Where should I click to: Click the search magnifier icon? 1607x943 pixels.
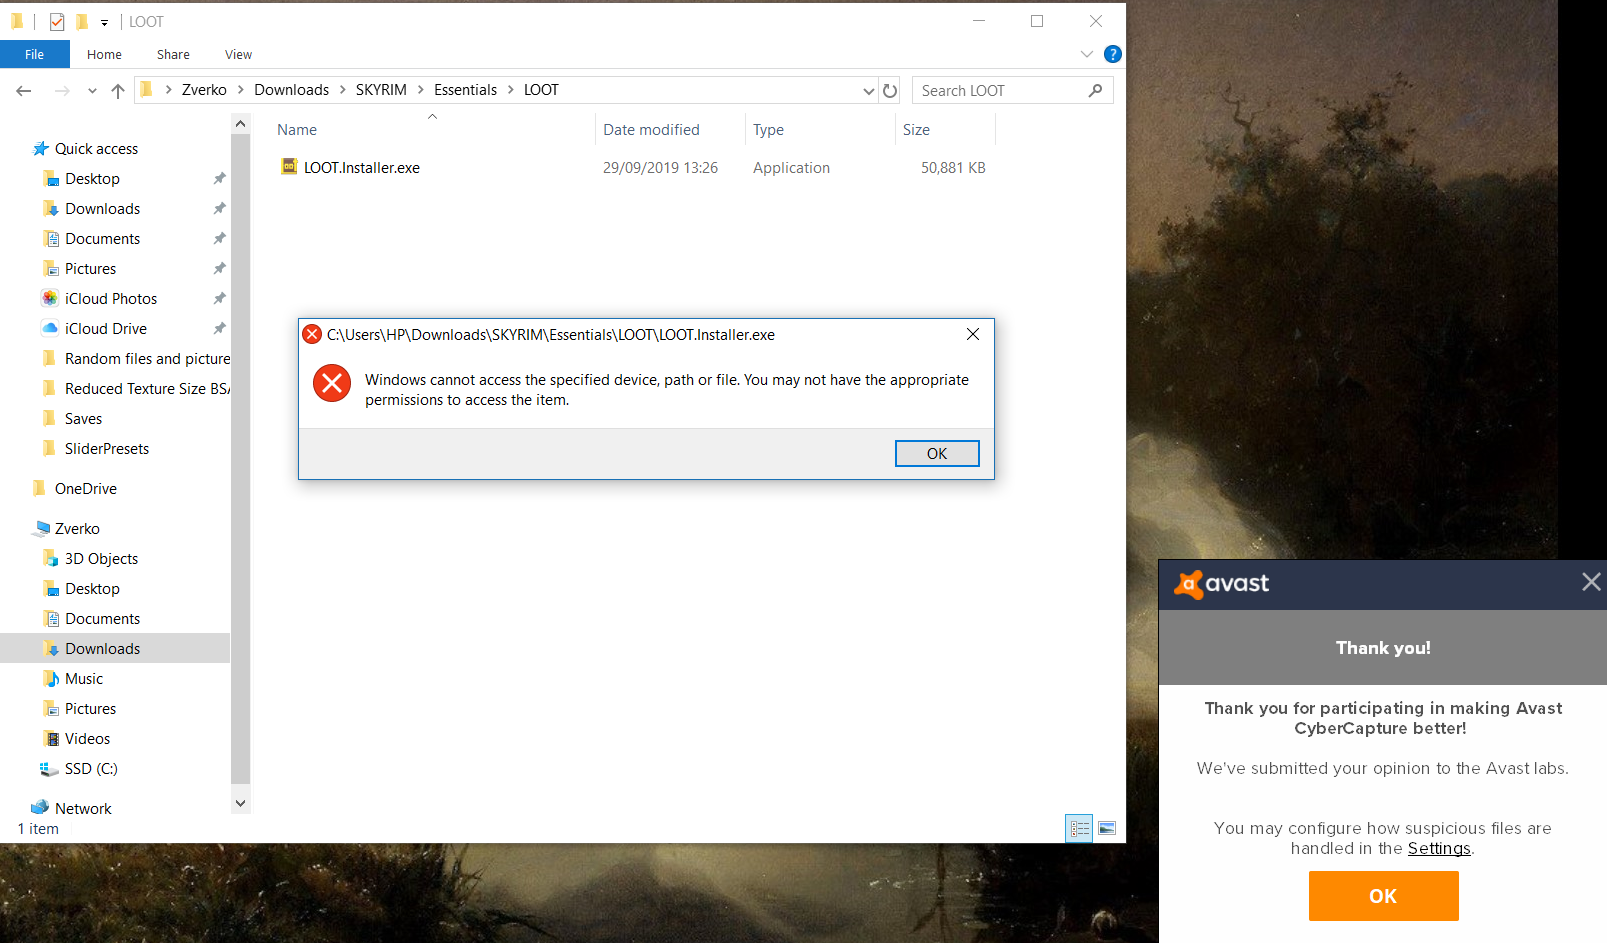coord(1095,91)
